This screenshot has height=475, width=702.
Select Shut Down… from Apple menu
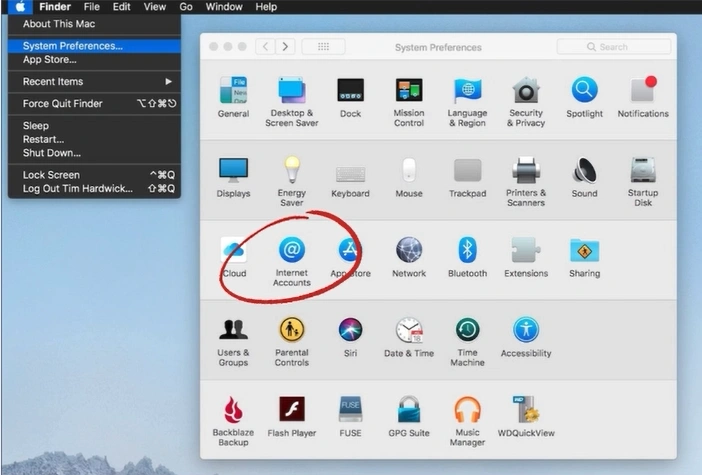(x=94, y=153)
